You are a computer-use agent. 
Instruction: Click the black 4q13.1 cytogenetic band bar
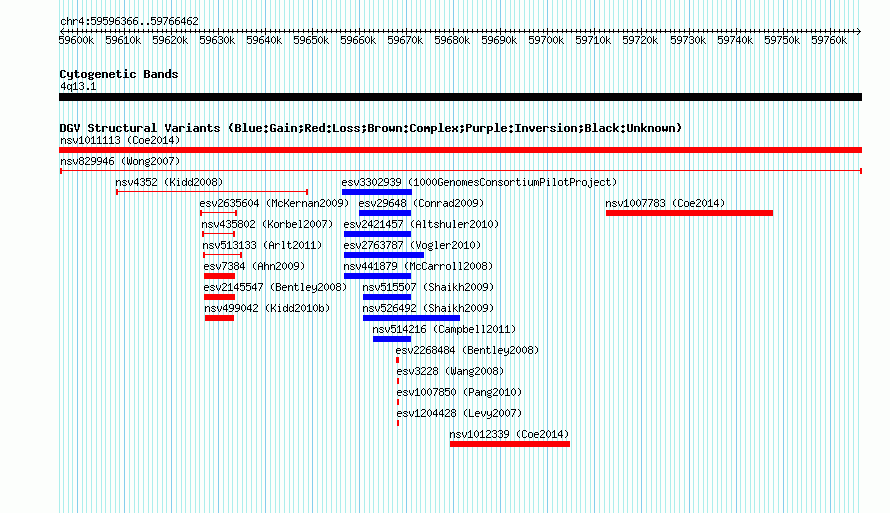[x=460, y=97]
